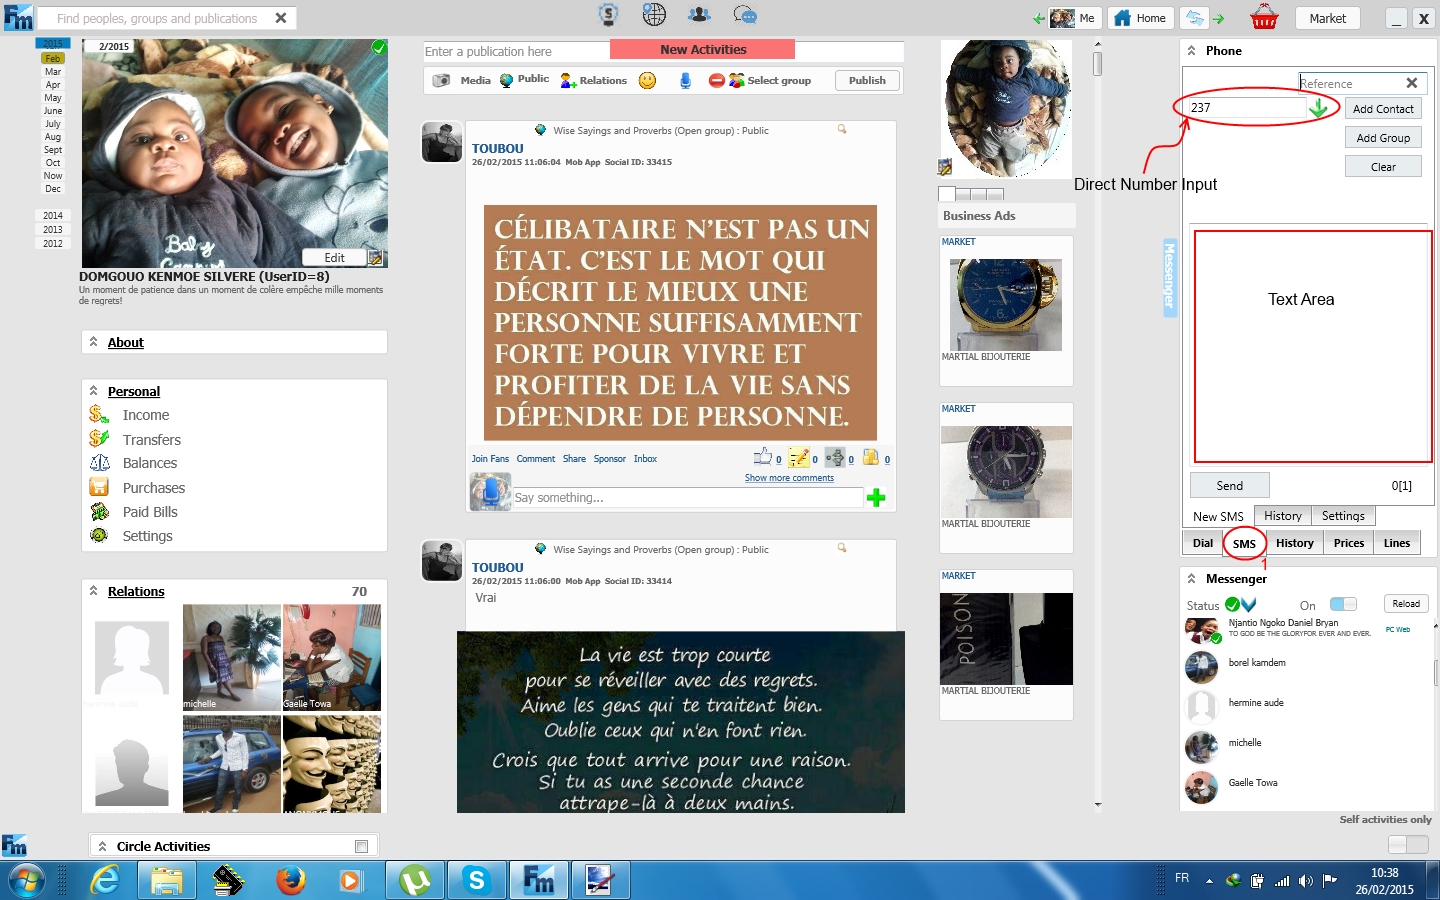The width and height of the screenshot is (1440, 900).
Task: Click the Reload messenger button
Action: coord(1406,603)
